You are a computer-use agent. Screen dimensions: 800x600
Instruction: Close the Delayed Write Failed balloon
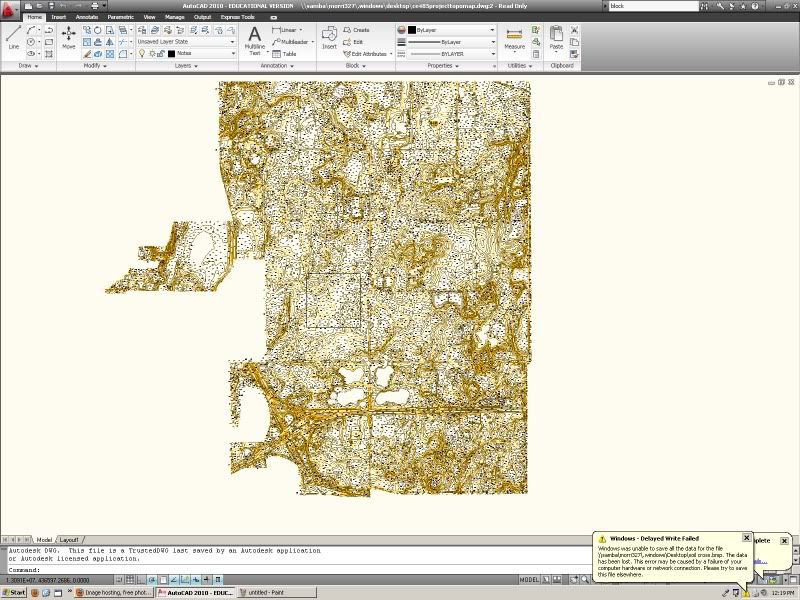tap(746, 538)
